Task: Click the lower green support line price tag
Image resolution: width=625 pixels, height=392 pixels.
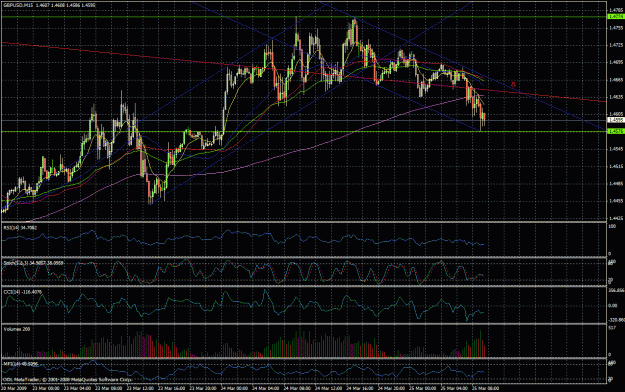Action: click(616, 131)
